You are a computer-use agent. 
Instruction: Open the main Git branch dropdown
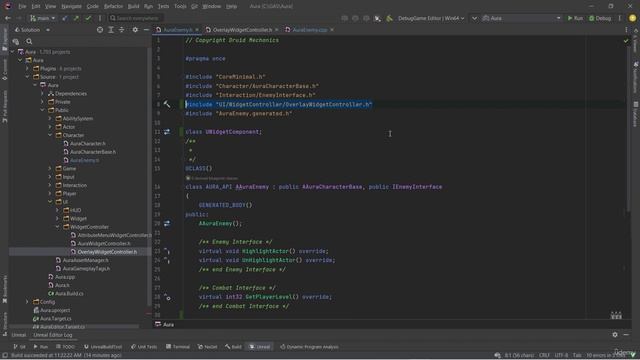43,18
